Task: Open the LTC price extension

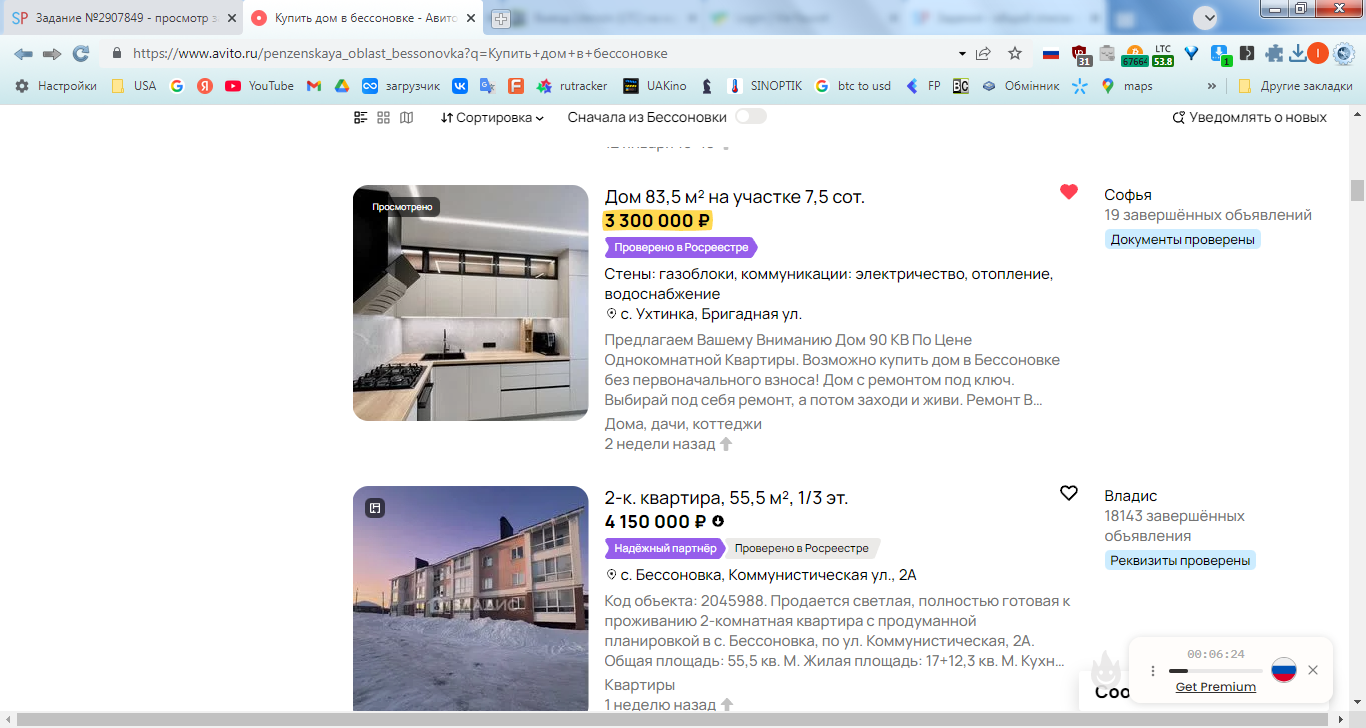Action: click(1163, 54)
